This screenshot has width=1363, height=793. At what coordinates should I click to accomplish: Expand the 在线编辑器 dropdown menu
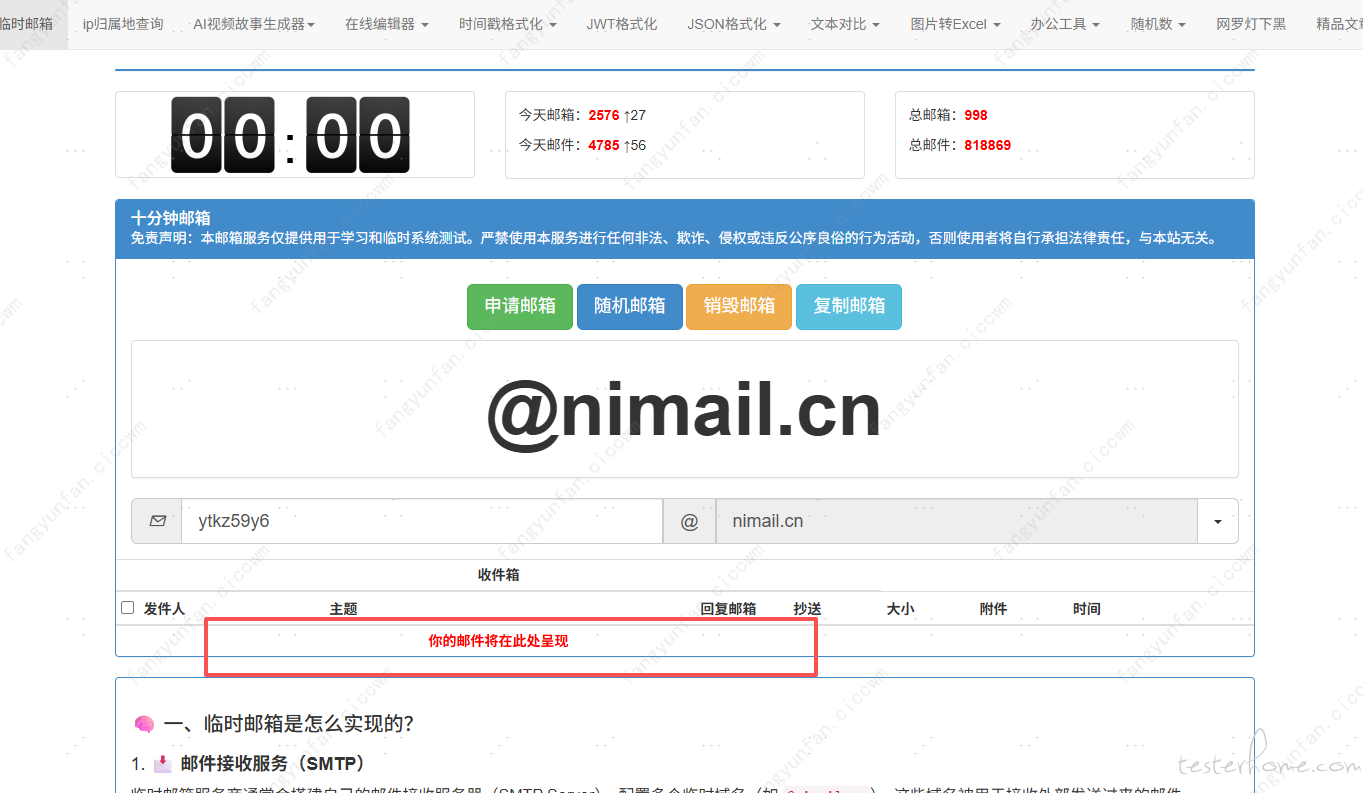(x=387, y=24)
